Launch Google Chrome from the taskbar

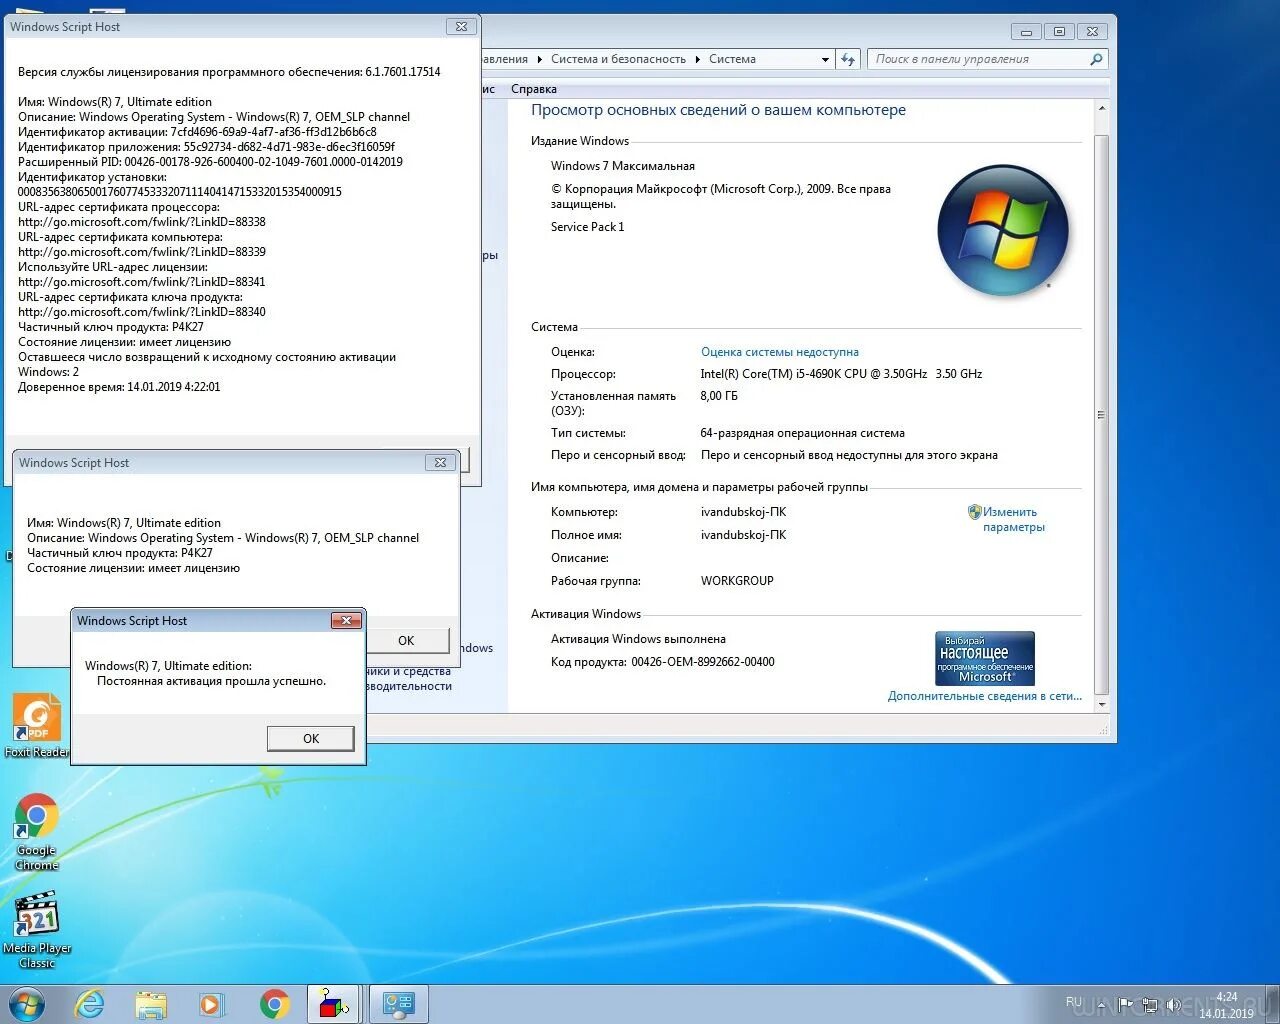tap(275, 1004)
